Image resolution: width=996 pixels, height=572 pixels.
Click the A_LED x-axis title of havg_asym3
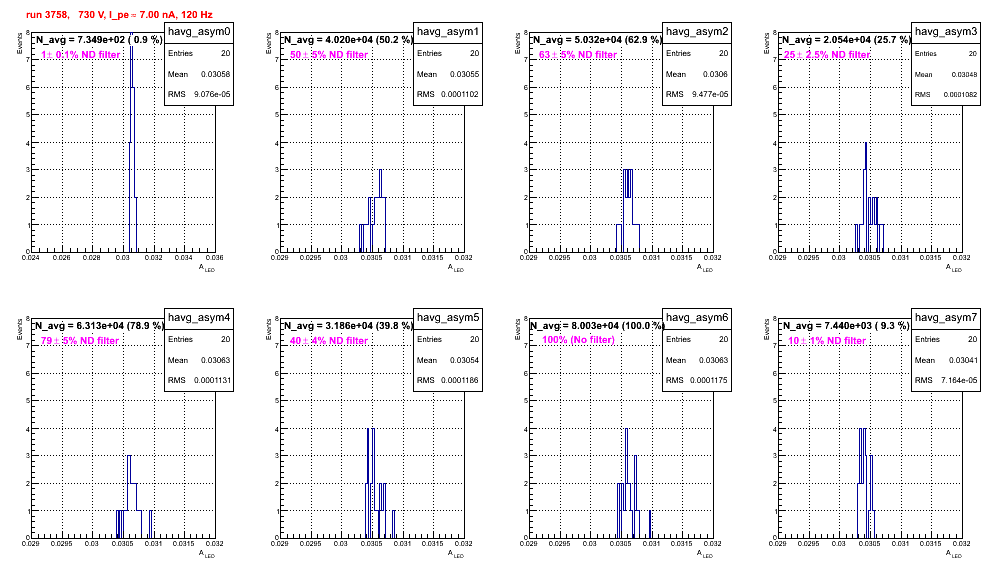point(954,268)
